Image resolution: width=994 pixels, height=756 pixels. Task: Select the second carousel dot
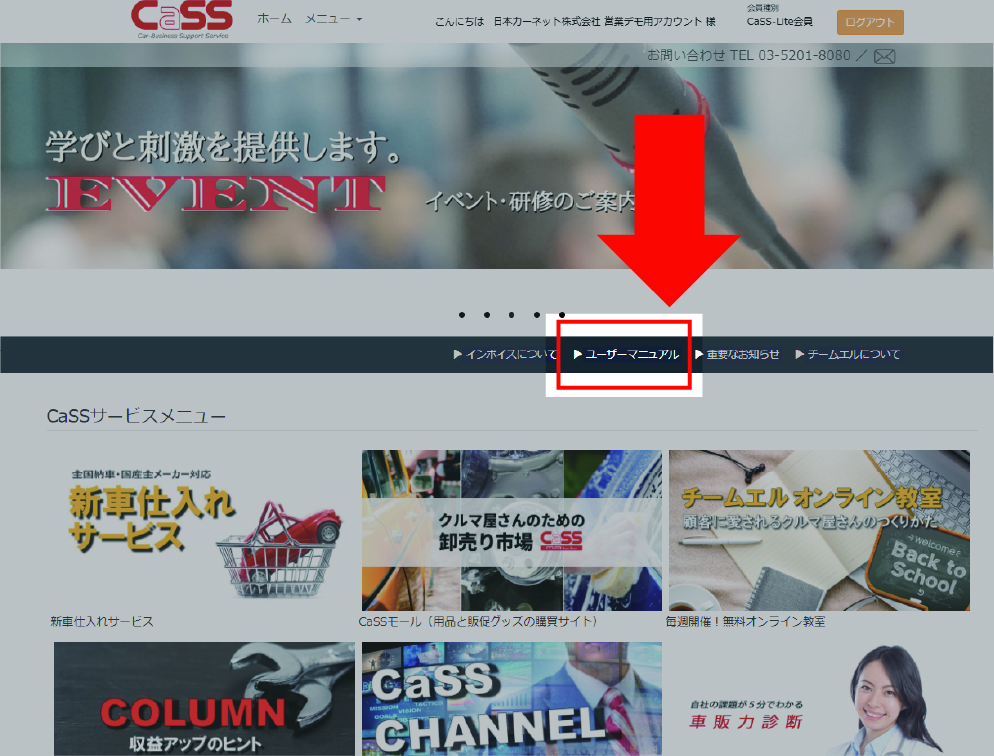[487, 315]
